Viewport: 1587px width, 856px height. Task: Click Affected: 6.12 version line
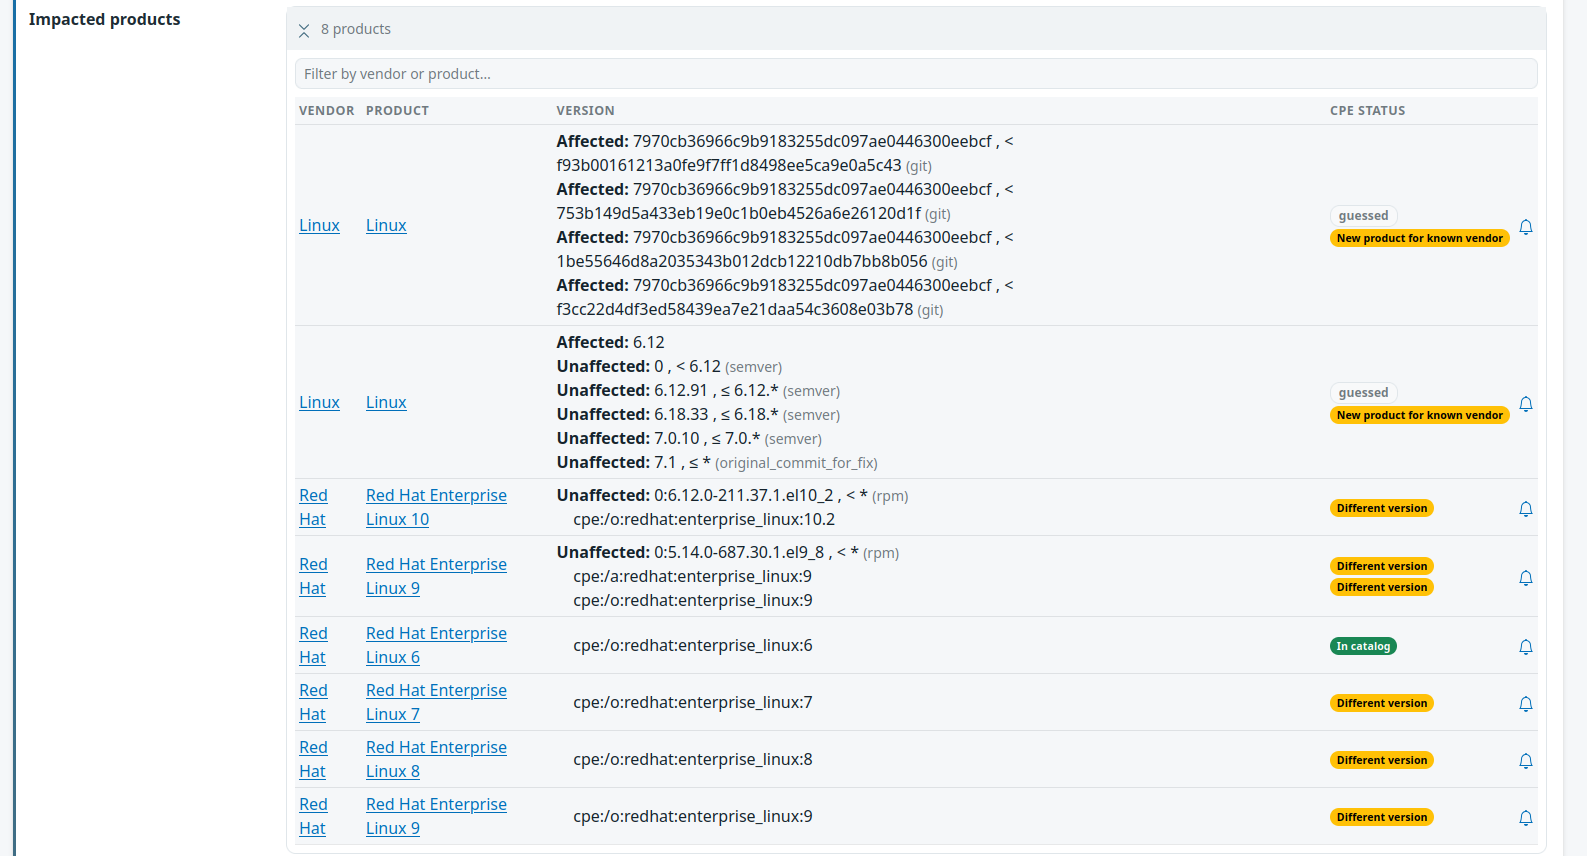pos(610,342)
